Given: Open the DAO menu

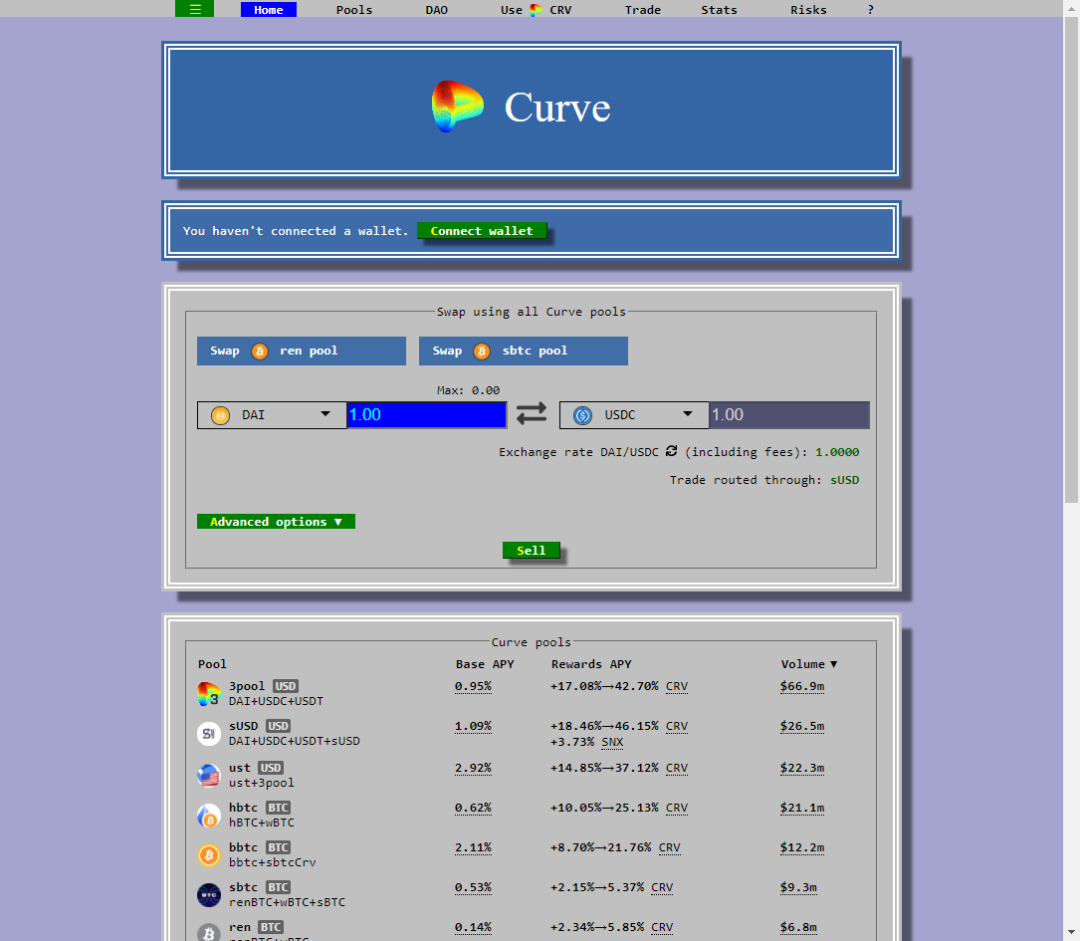Looking at the screenshot, I should pyautogui.click(x=437, y=10).
